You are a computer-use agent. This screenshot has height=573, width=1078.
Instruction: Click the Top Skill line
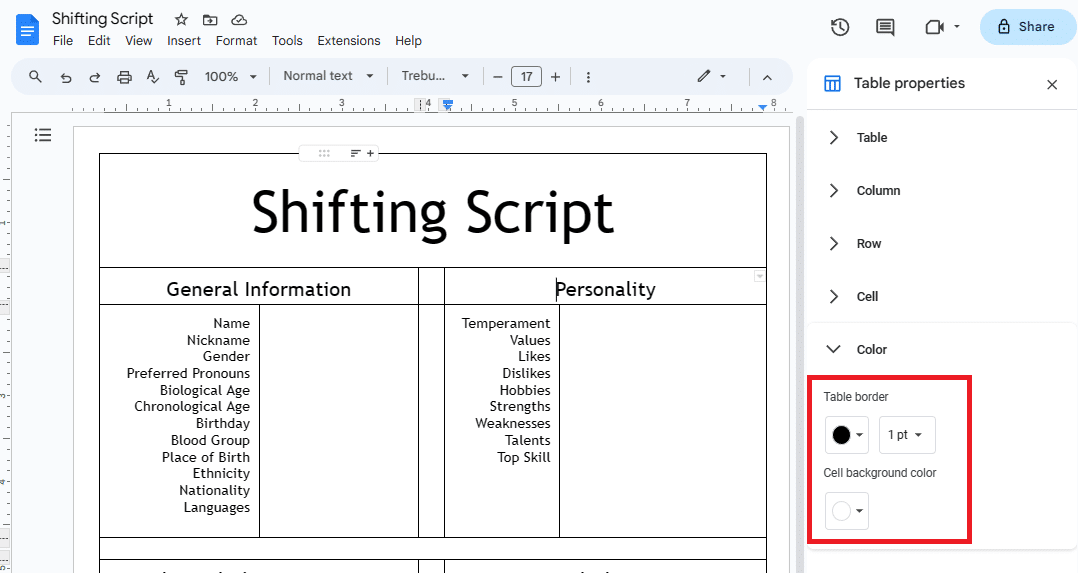click(524, 457)
